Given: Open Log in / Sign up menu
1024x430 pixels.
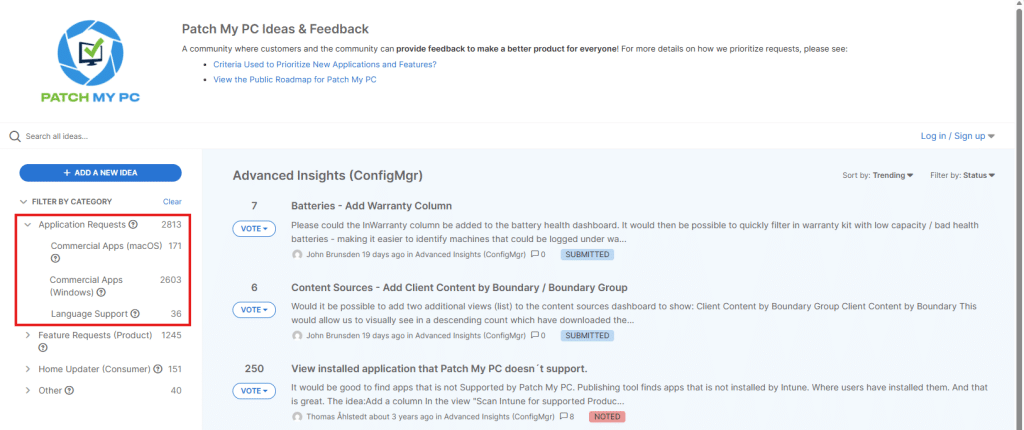Looking at the screenshot, I should (x=957, y=136).
